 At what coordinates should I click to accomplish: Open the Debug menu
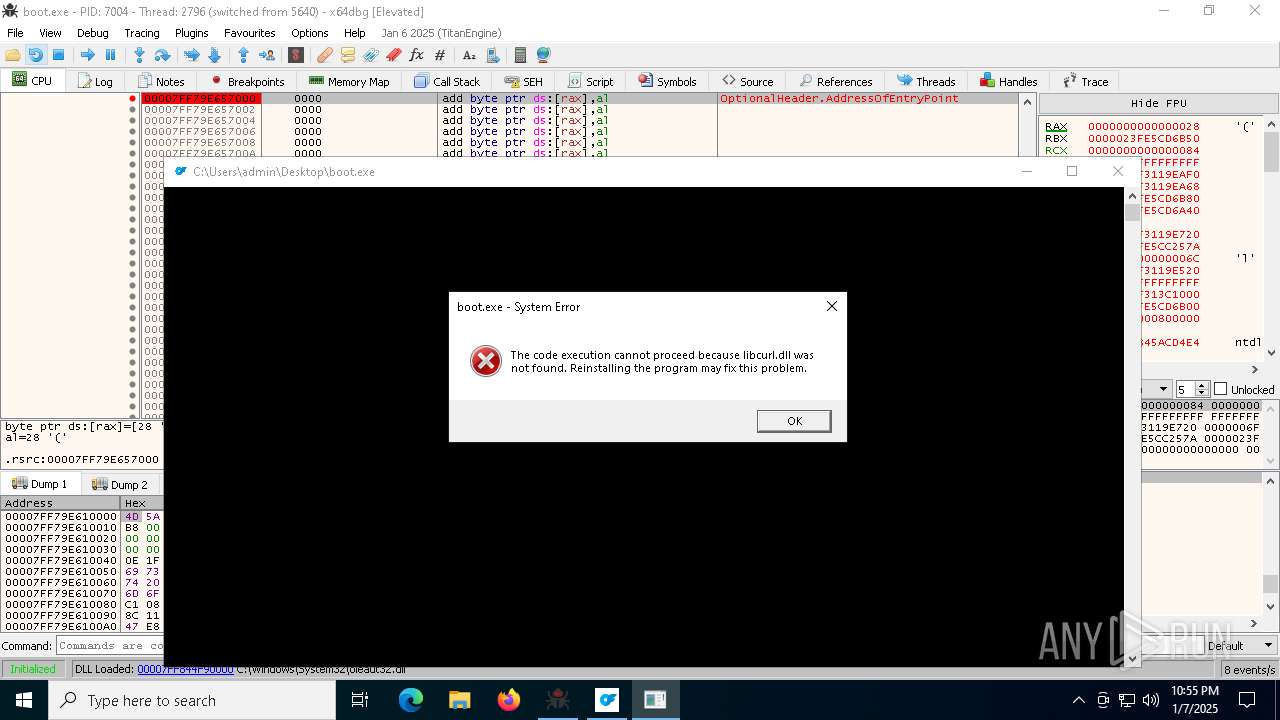click(93, 33)
